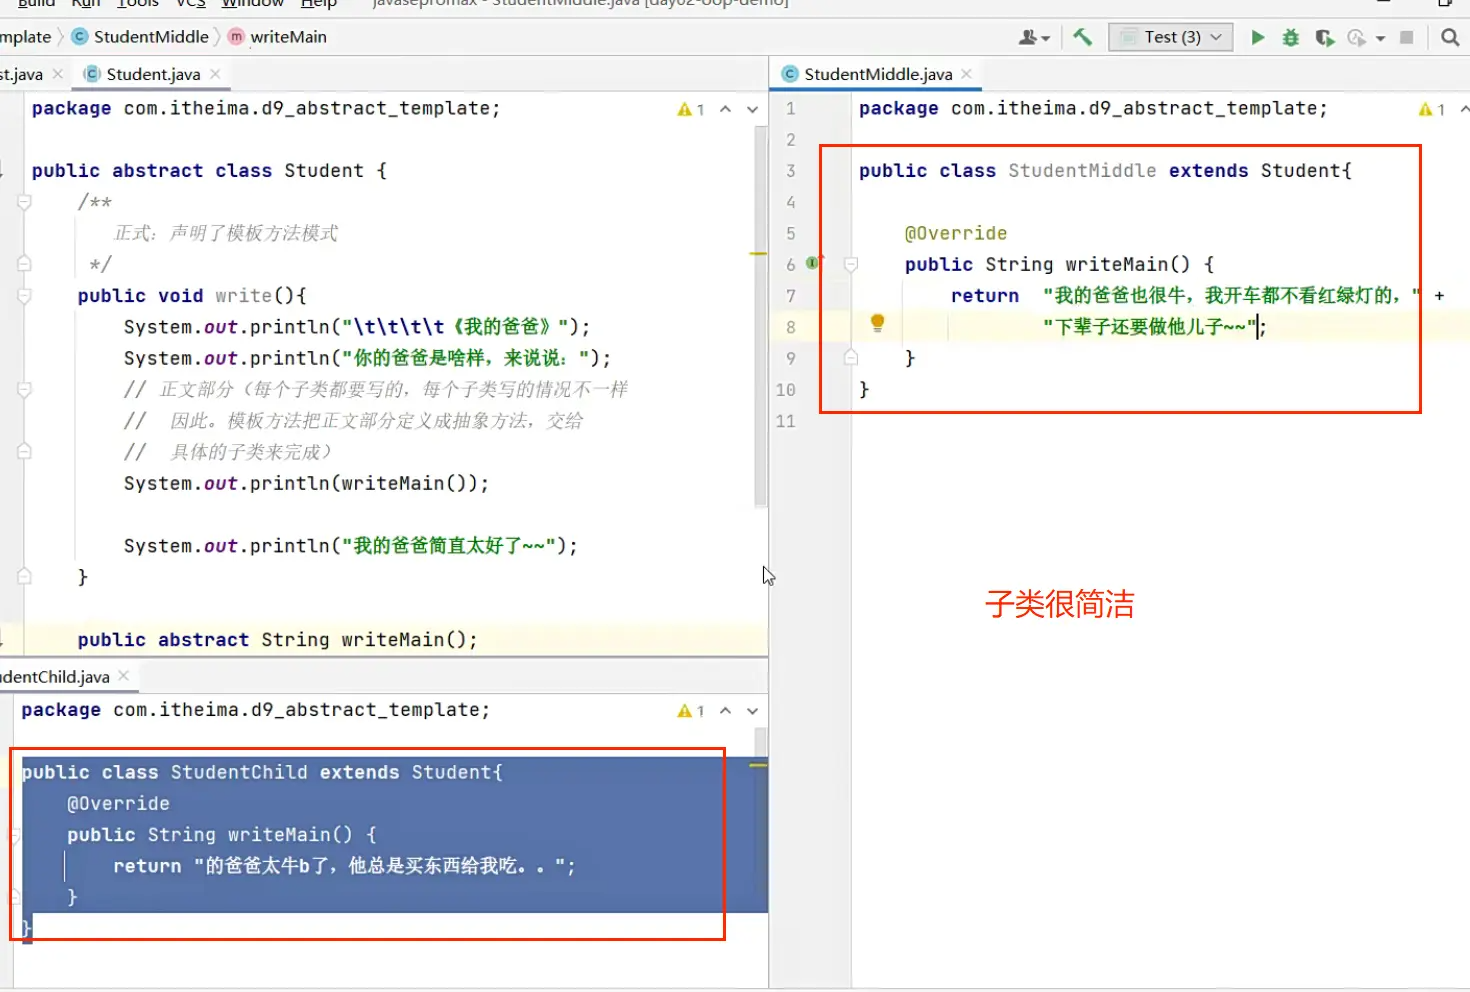Click the println "我的爸爸简直太好了~~" line
The width and height of the screenshot is (1470, 992).
[351, 546]
